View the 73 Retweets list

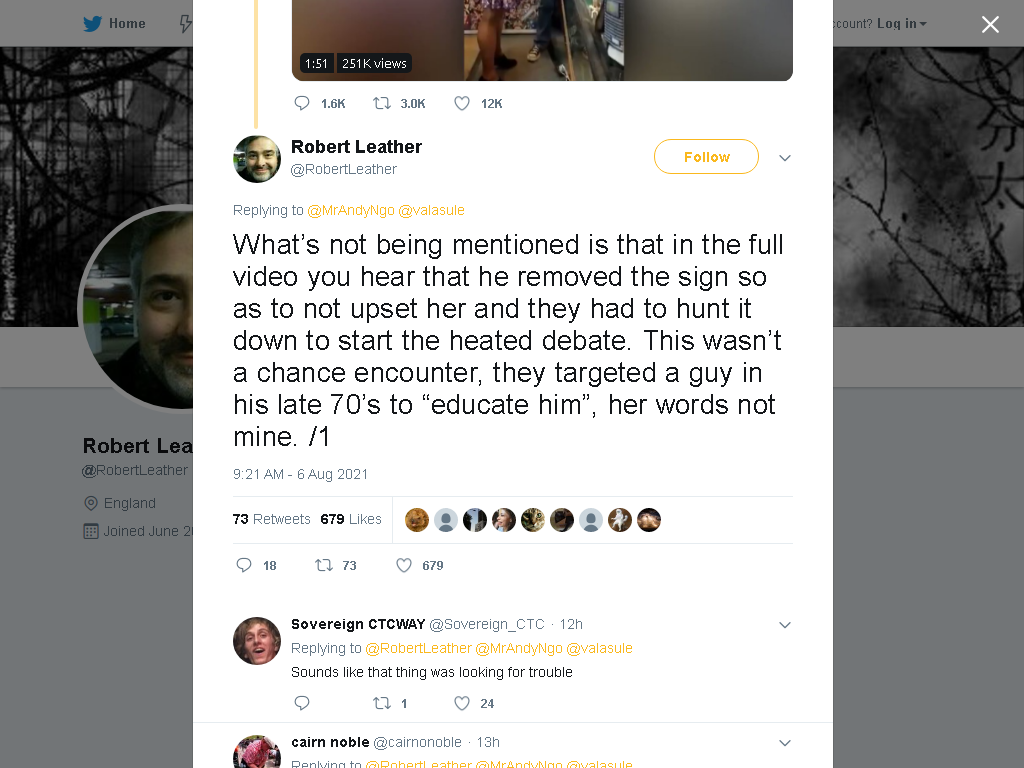coord(271,519)
